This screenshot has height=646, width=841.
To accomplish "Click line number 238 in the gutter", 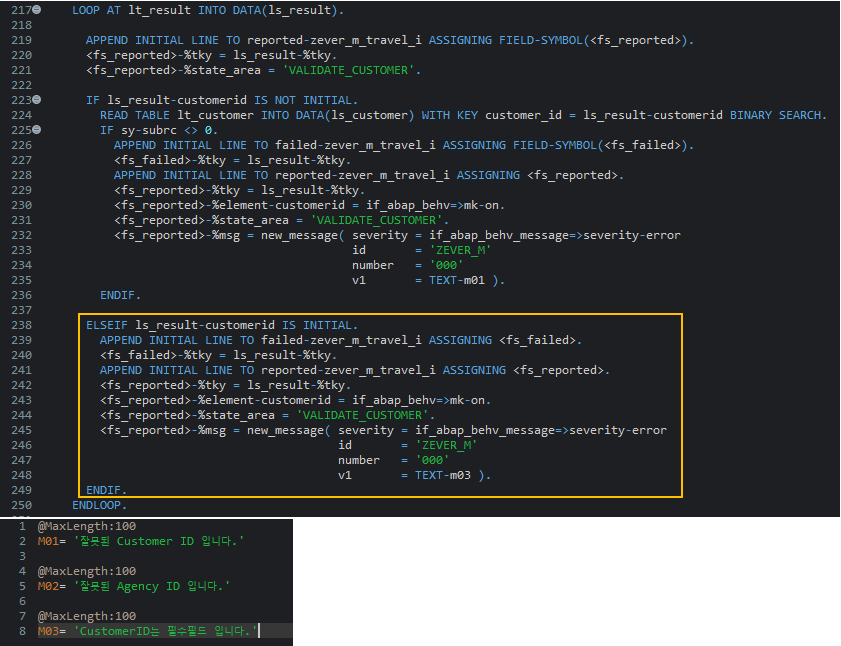I will 21,325.
